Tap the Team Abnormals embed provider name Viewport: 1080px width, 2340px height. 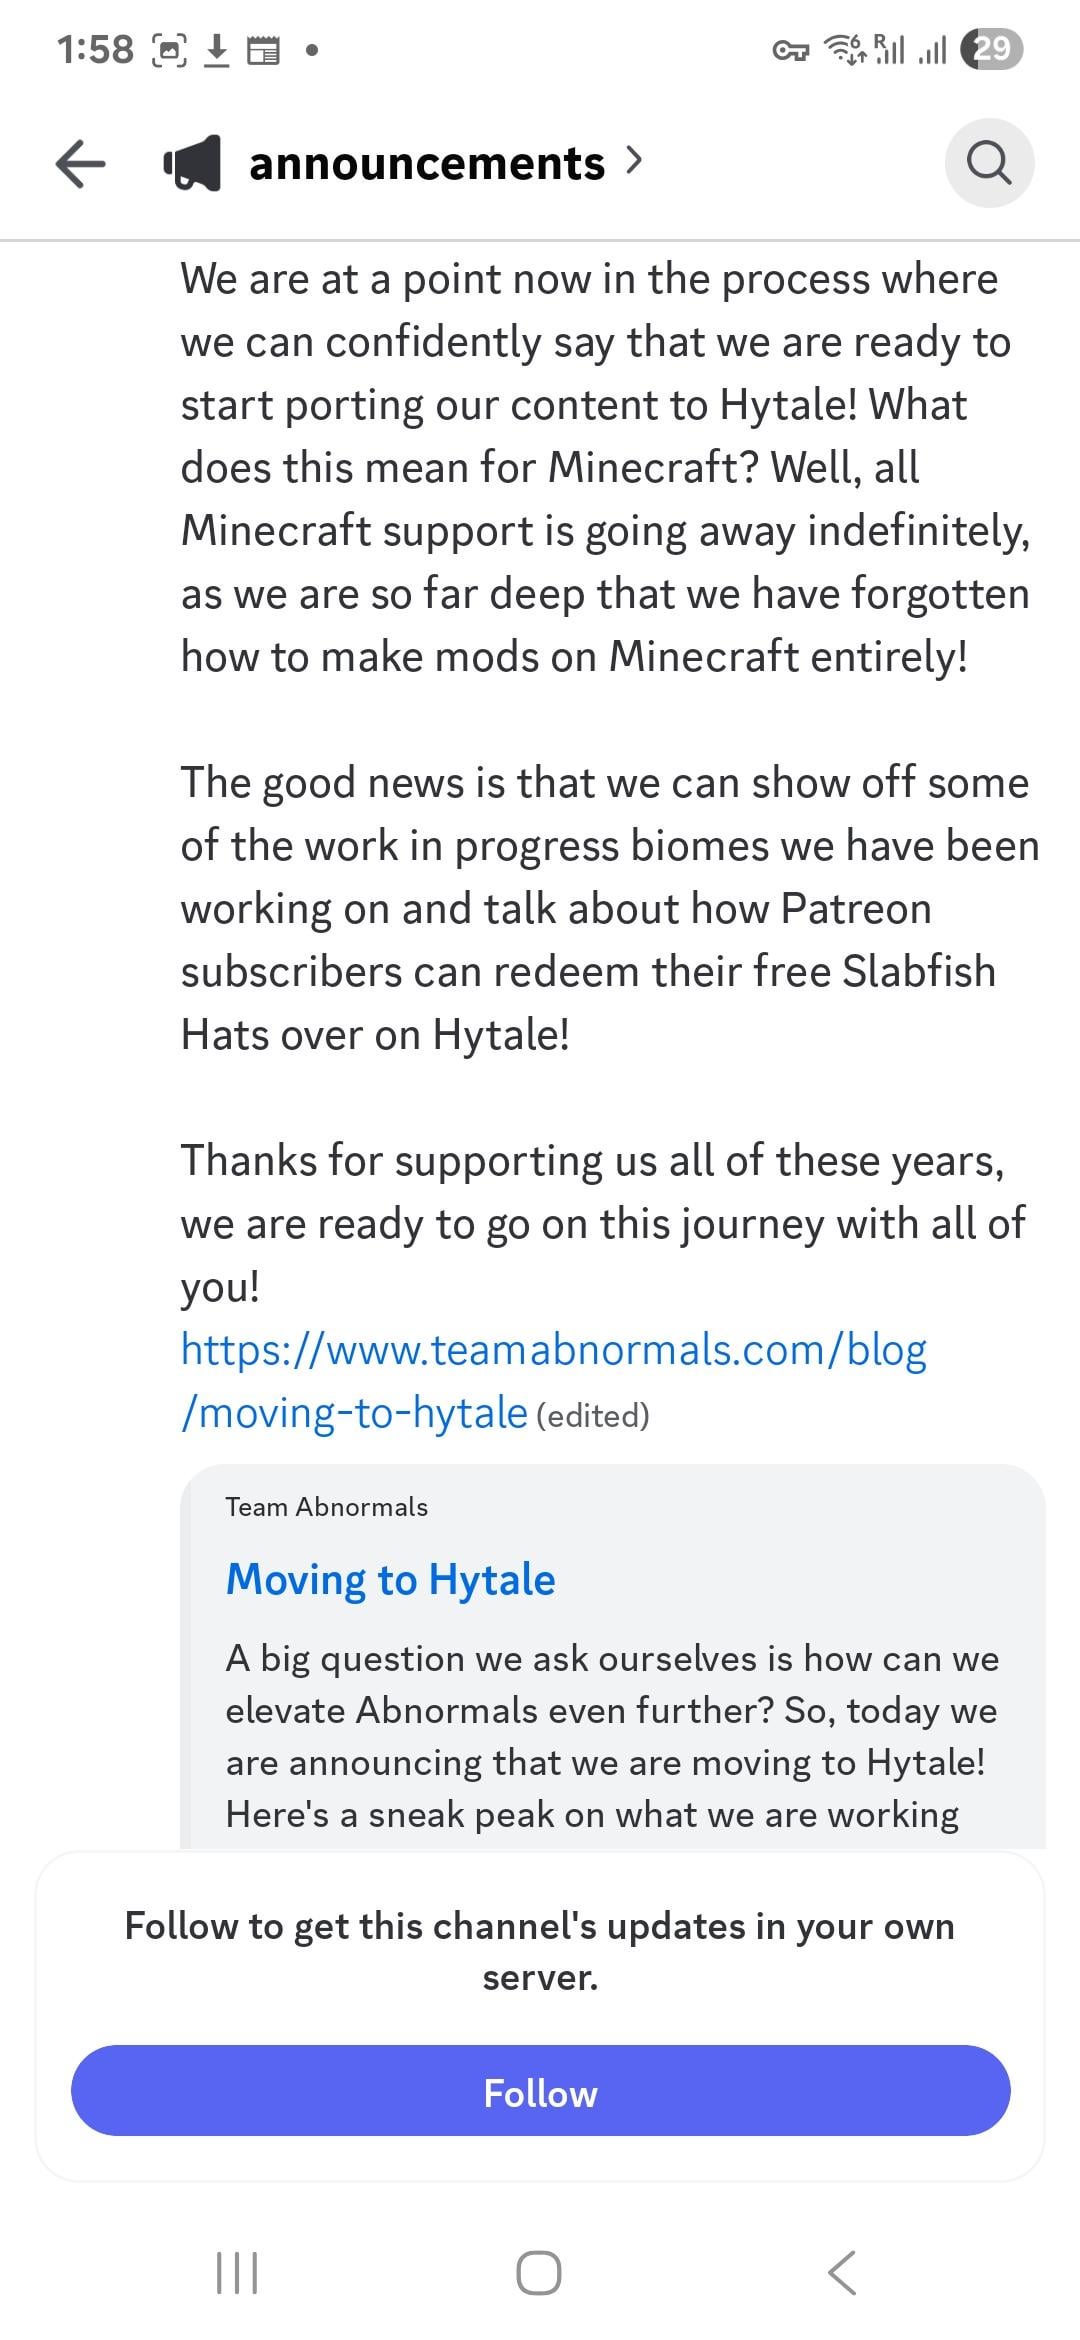click(x=326, y=1507)
